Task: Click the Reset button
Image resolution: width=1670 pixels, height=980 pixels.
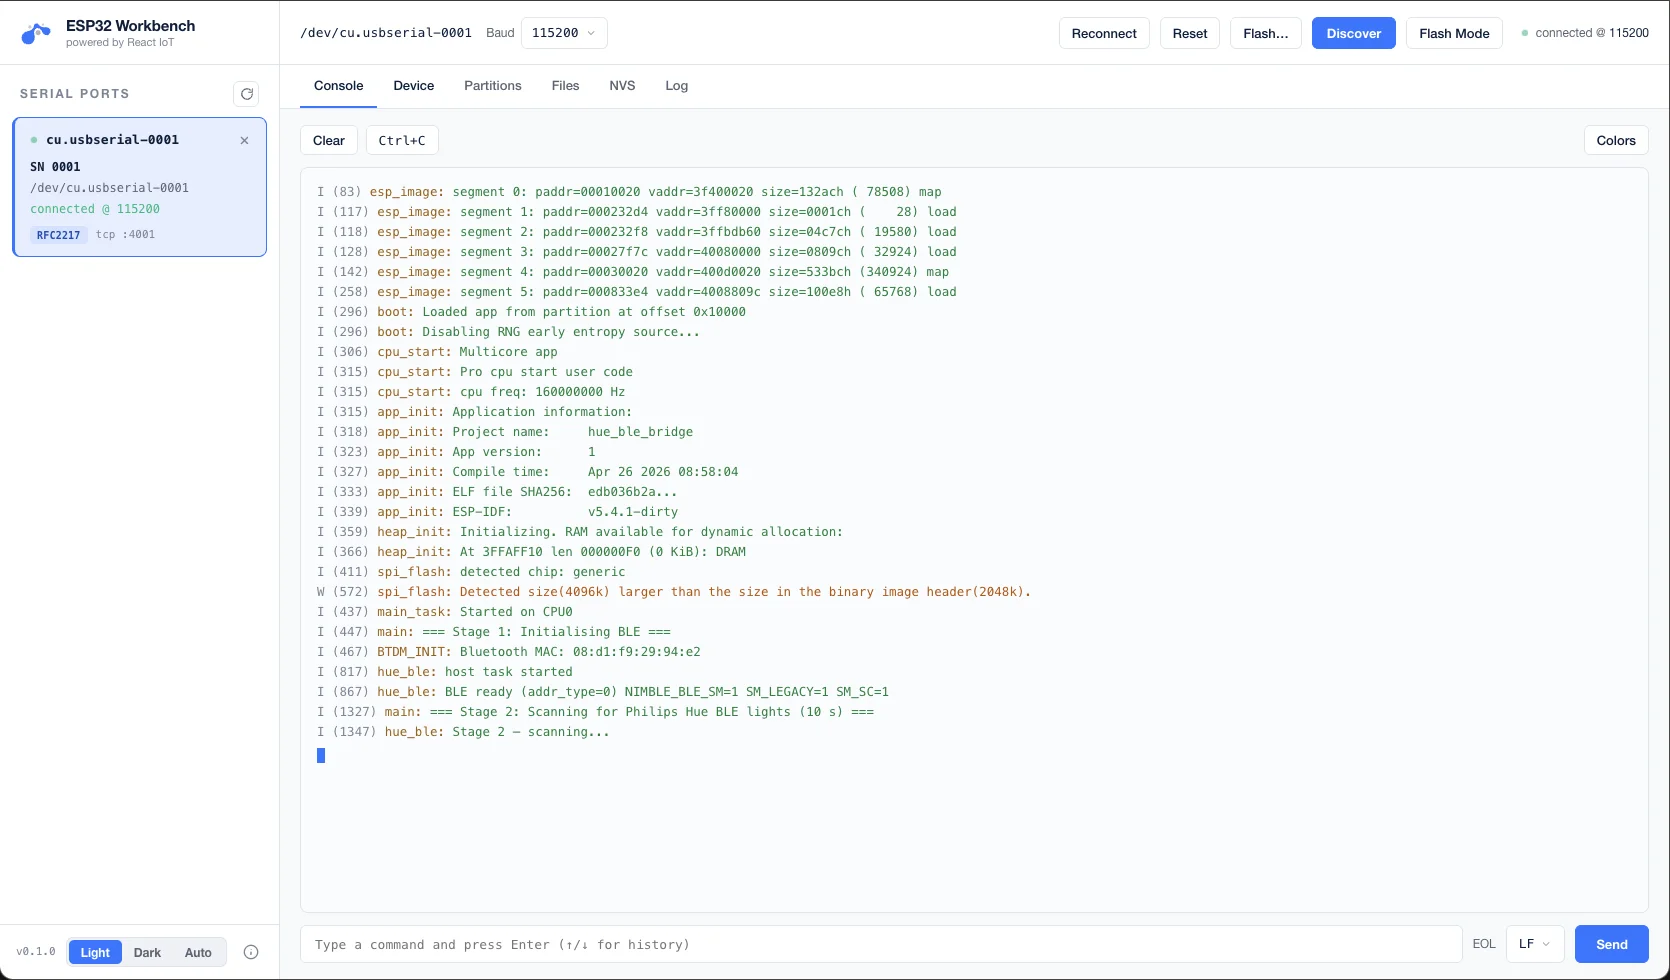Action: point(1190,33)
